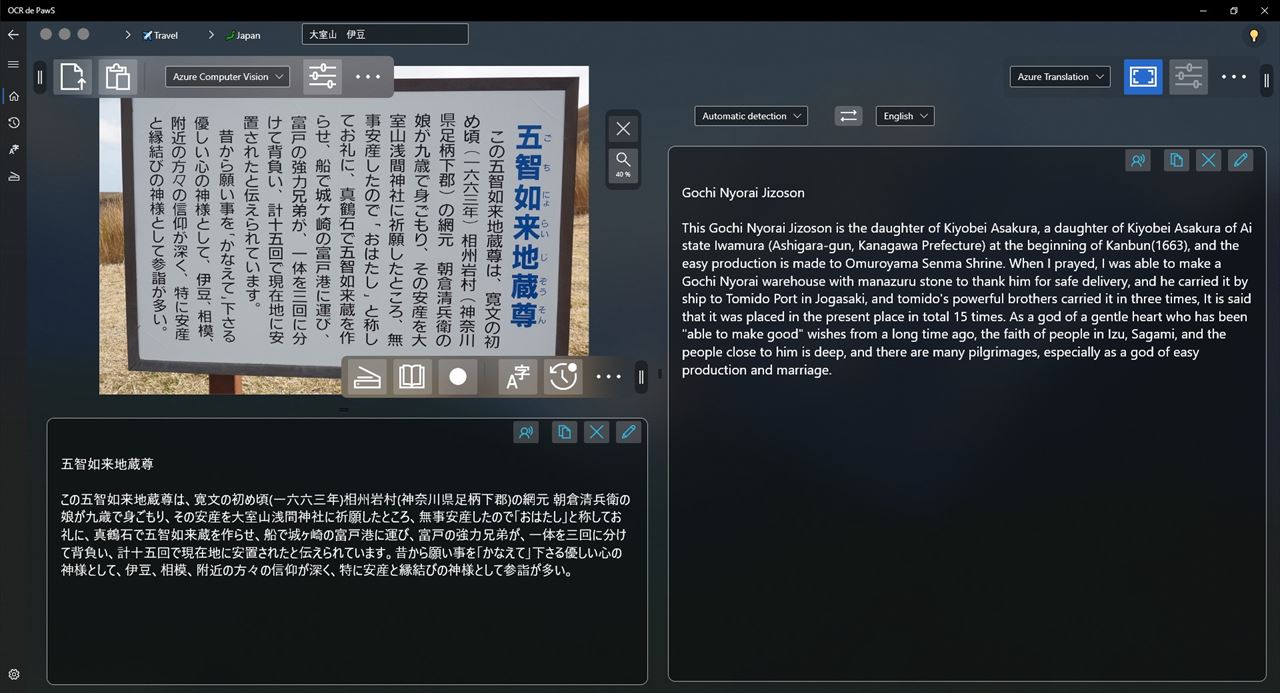Copy the Japanese OCR text

564,432
